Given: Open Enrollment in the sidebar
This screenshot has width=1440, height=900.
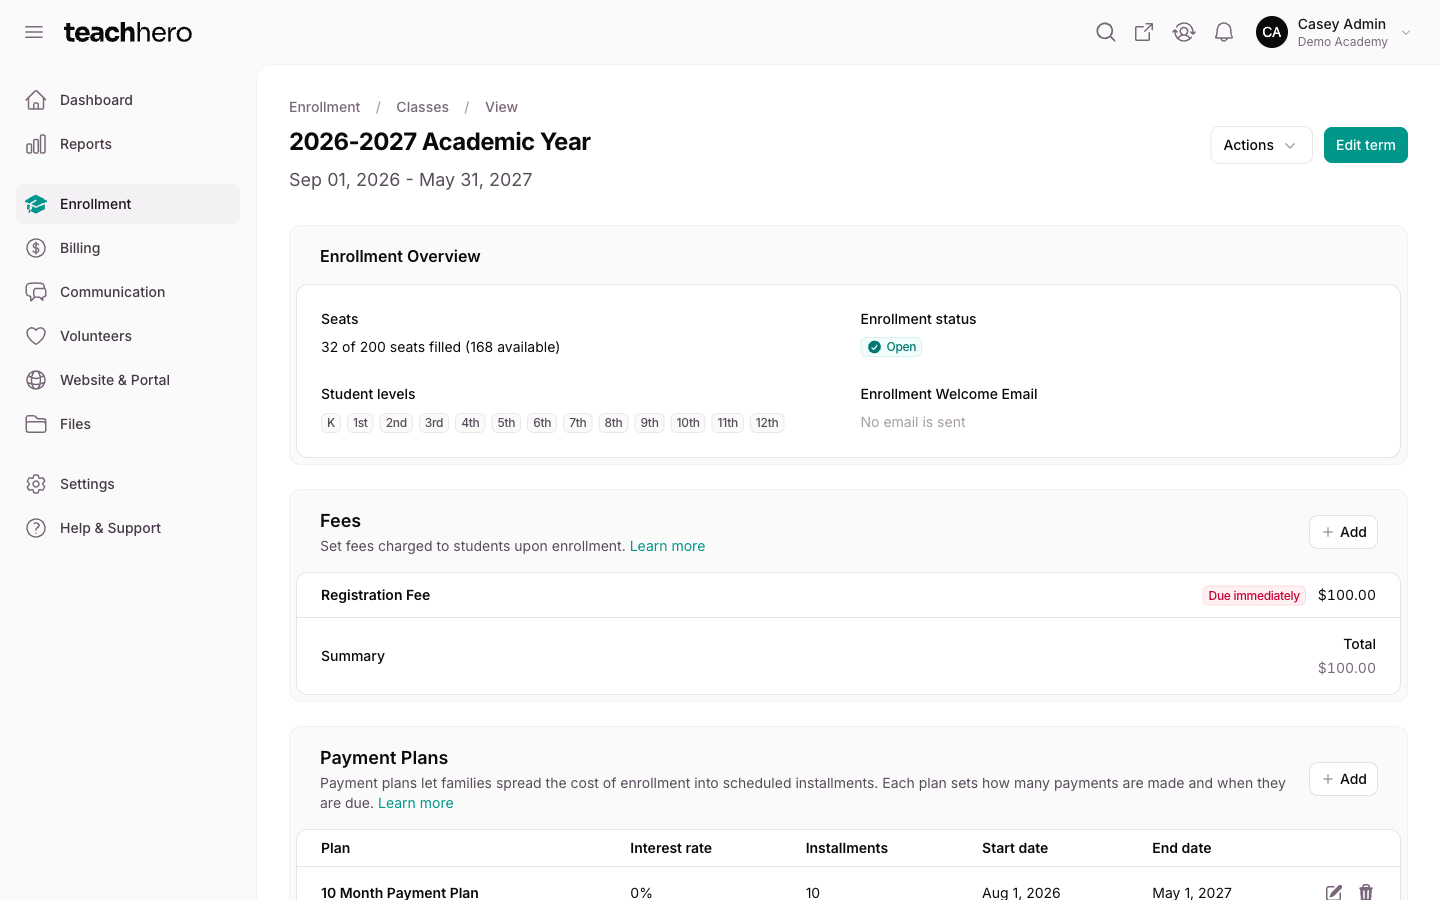Looking at the screenshot, I should pyautogui.click(x=128, y=204).
